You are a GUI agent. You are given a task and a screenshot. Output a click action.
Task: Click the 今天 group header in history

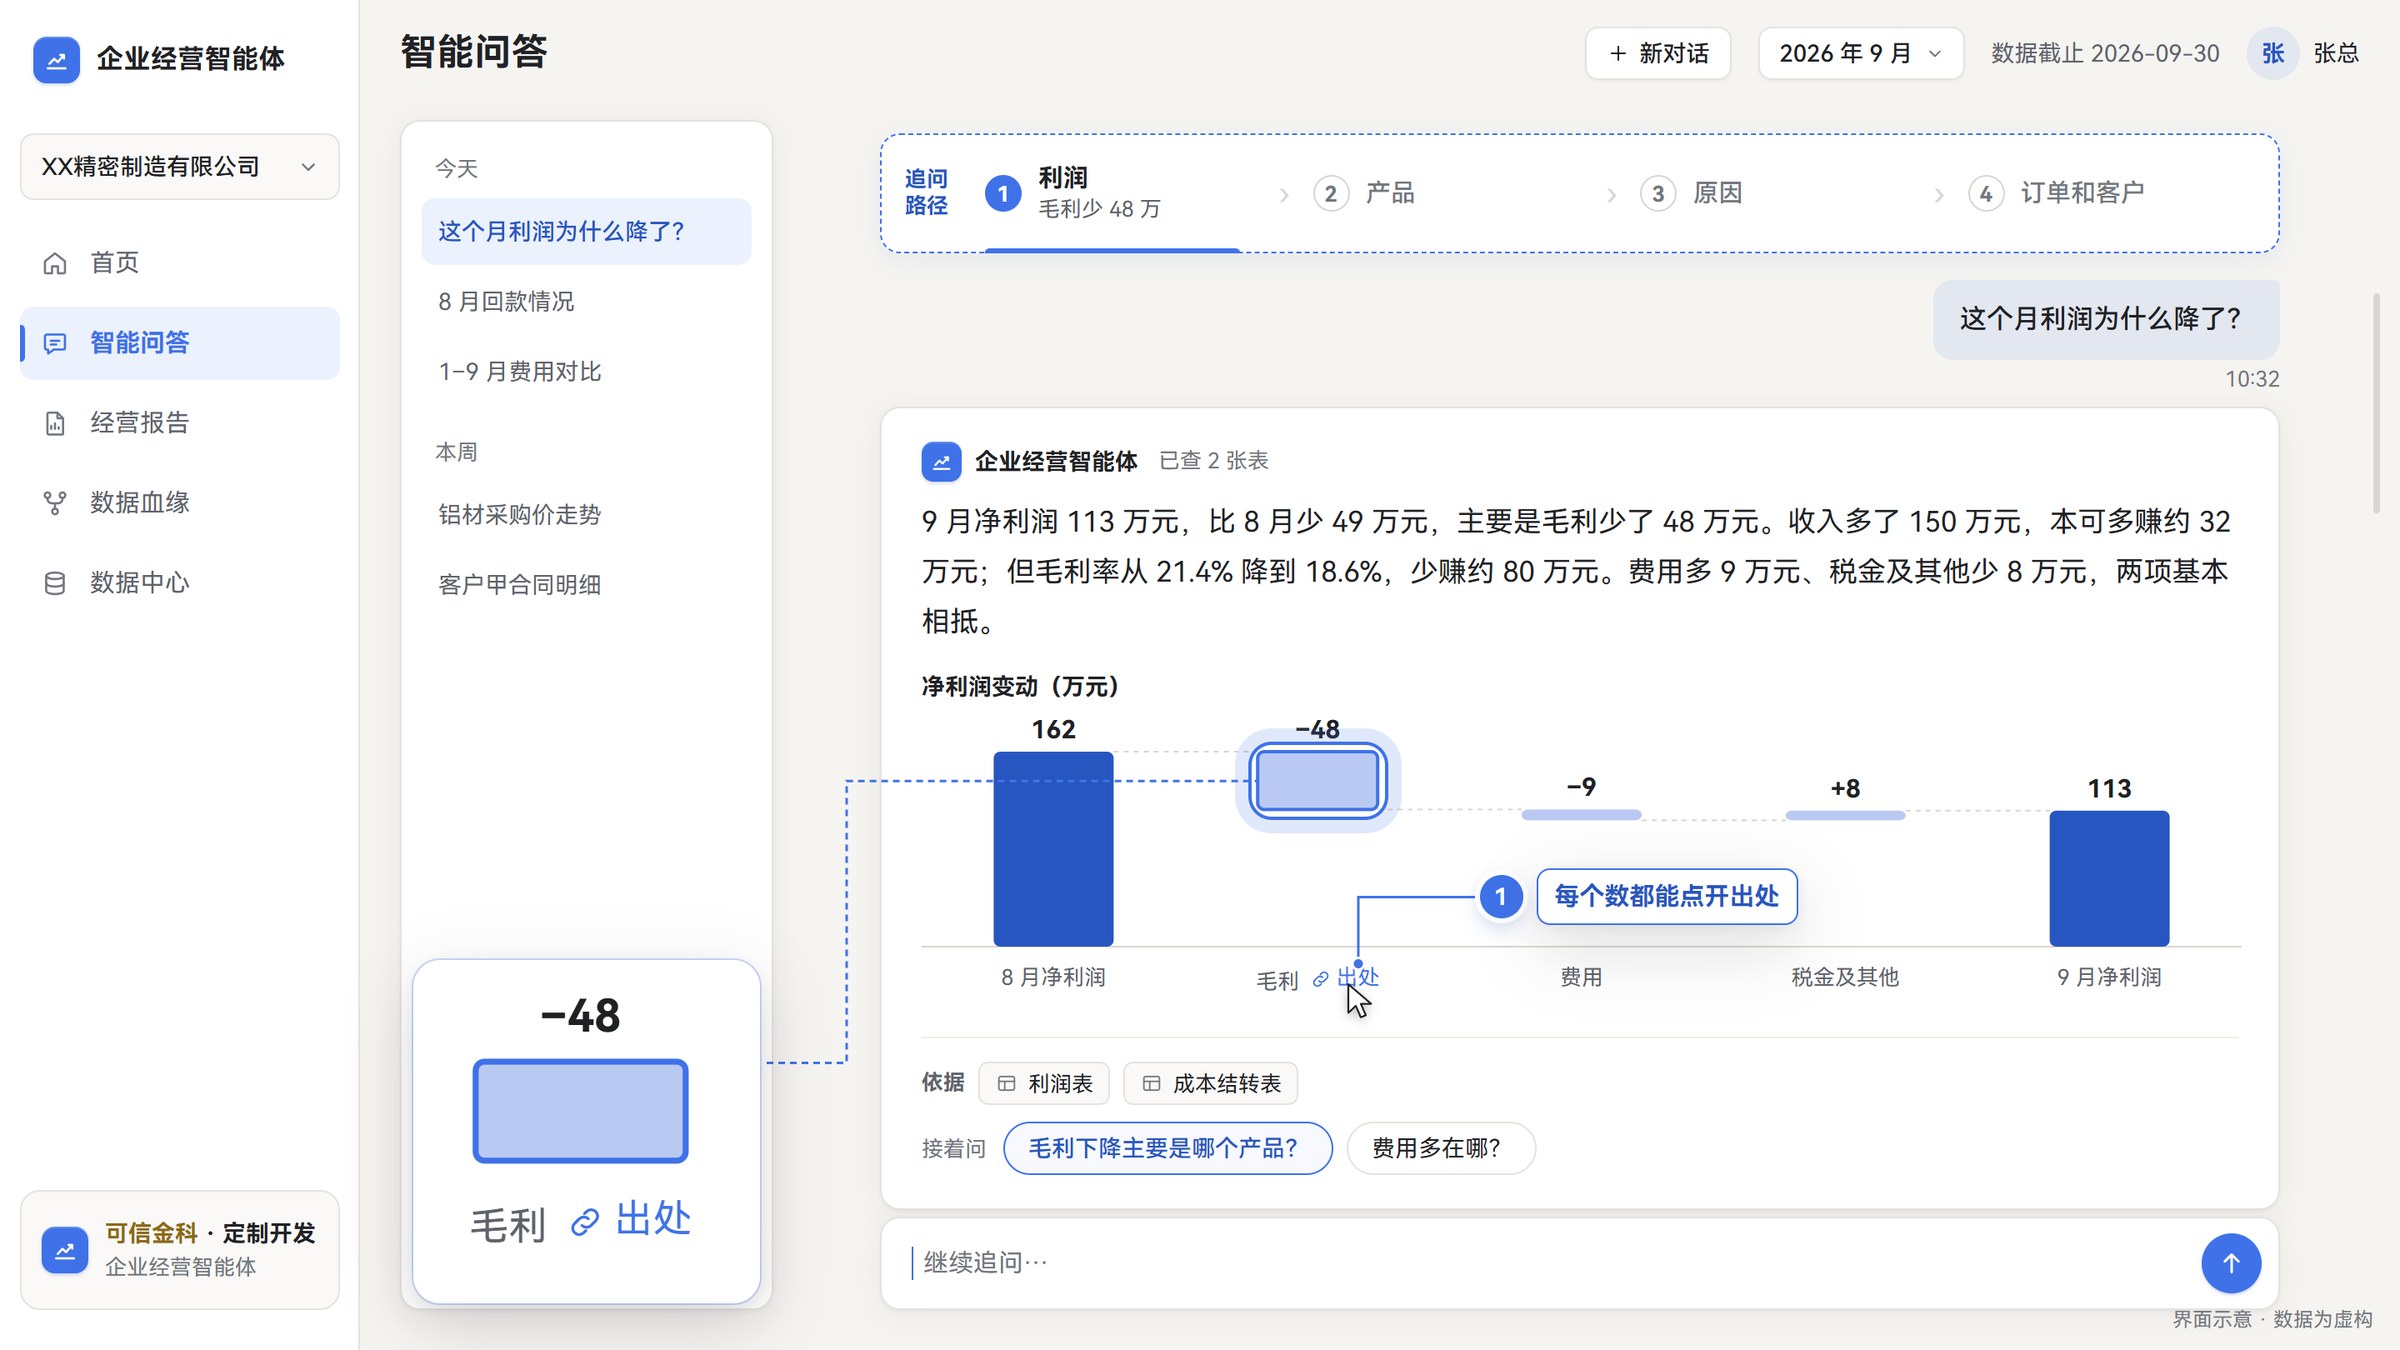click(456, 169)
